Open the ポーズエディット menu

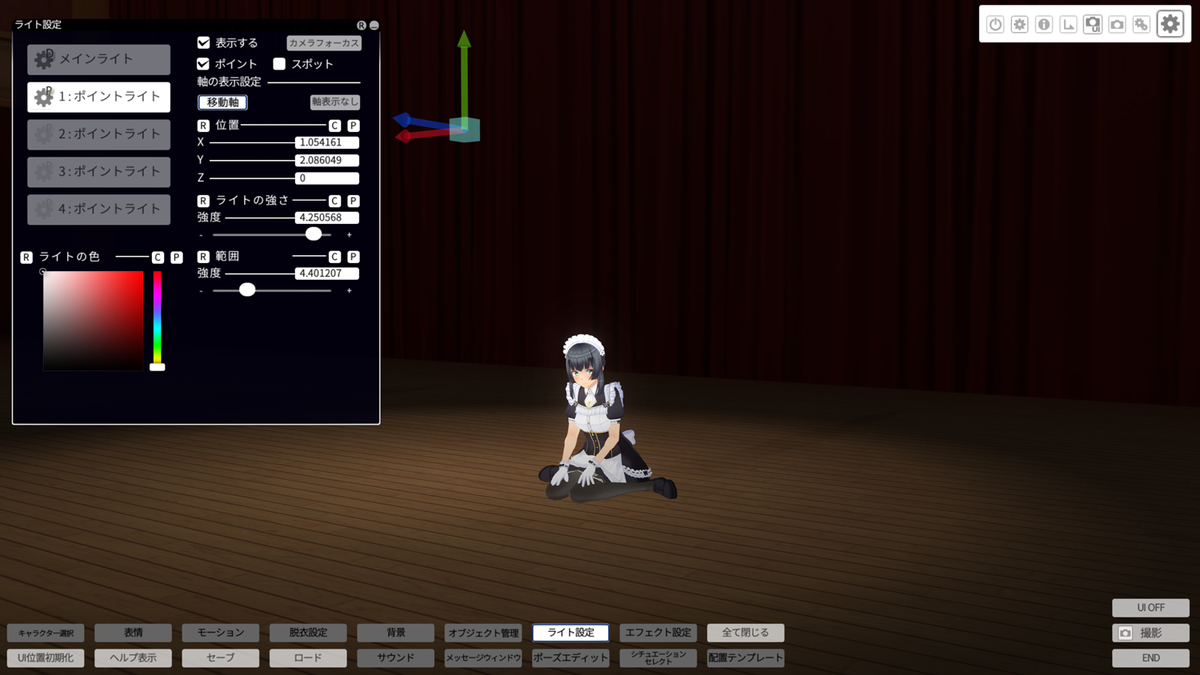coord(570,658)
